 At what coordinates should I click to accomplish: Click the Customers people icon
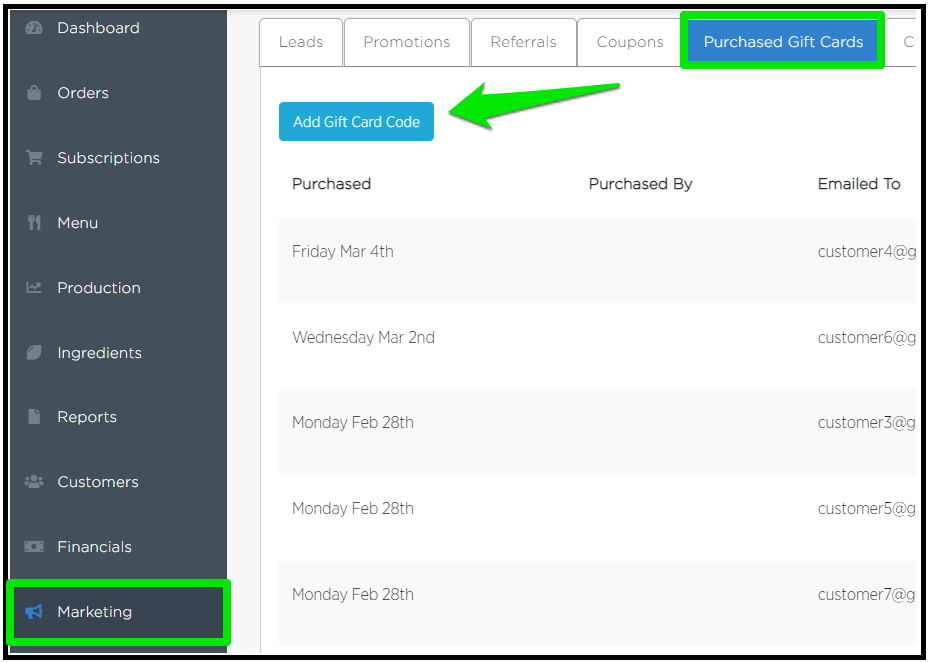click(34, 482)
